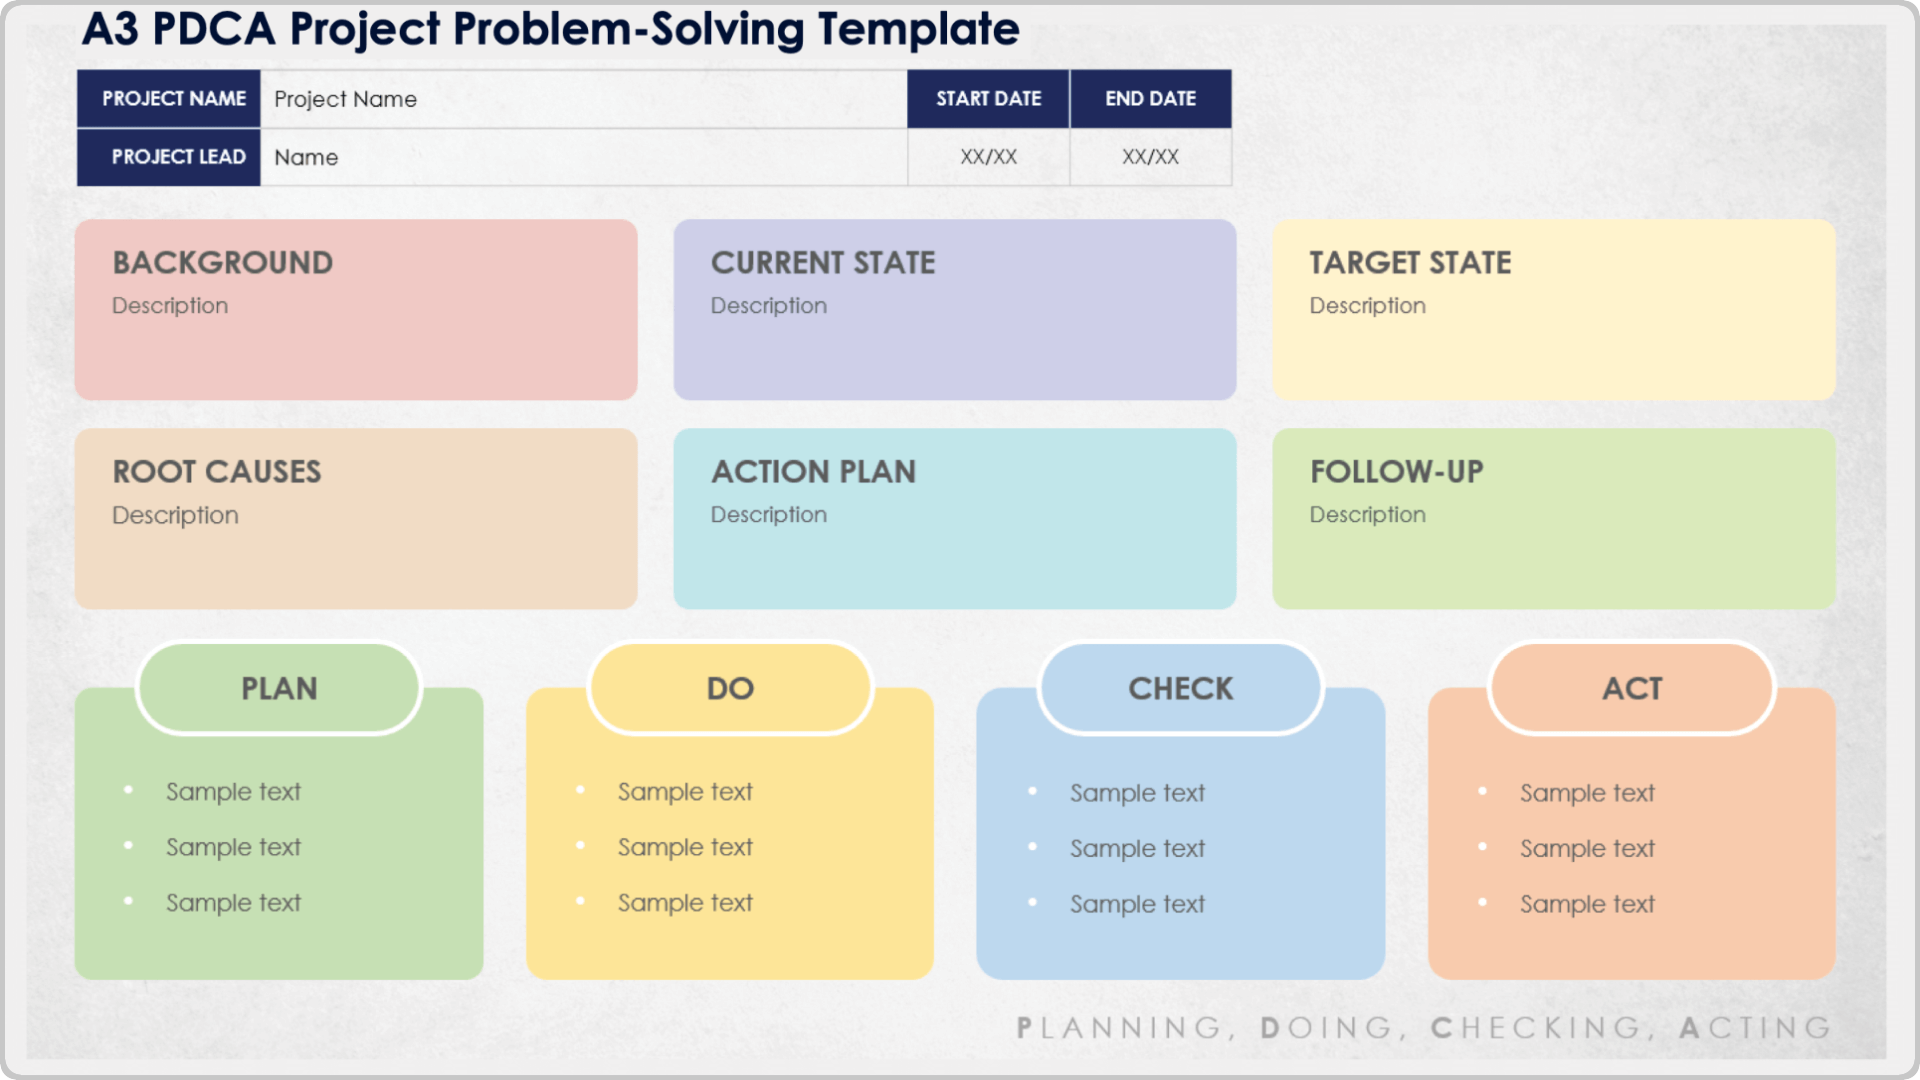The width and height of the screenshot is (1920, 1080).
Task: Click the XX/XX value under END DATE
Action: point(1150,157)
